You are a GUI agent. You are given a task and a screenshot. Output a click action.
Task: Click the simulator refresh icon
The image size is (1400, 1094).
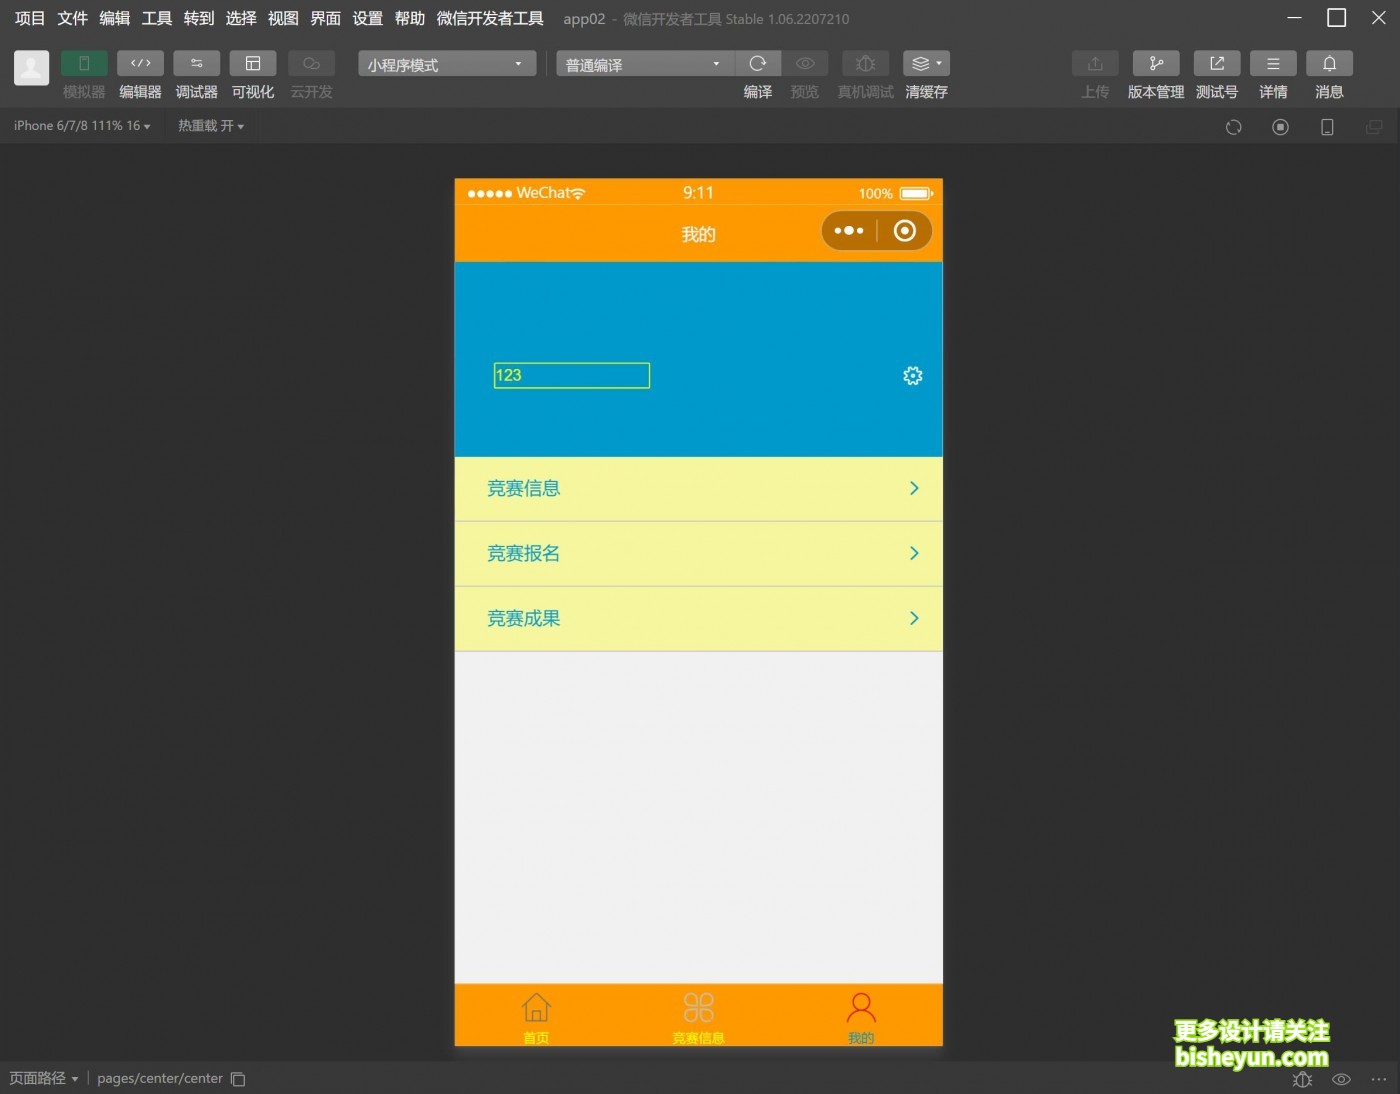(x=1234, y=127)
